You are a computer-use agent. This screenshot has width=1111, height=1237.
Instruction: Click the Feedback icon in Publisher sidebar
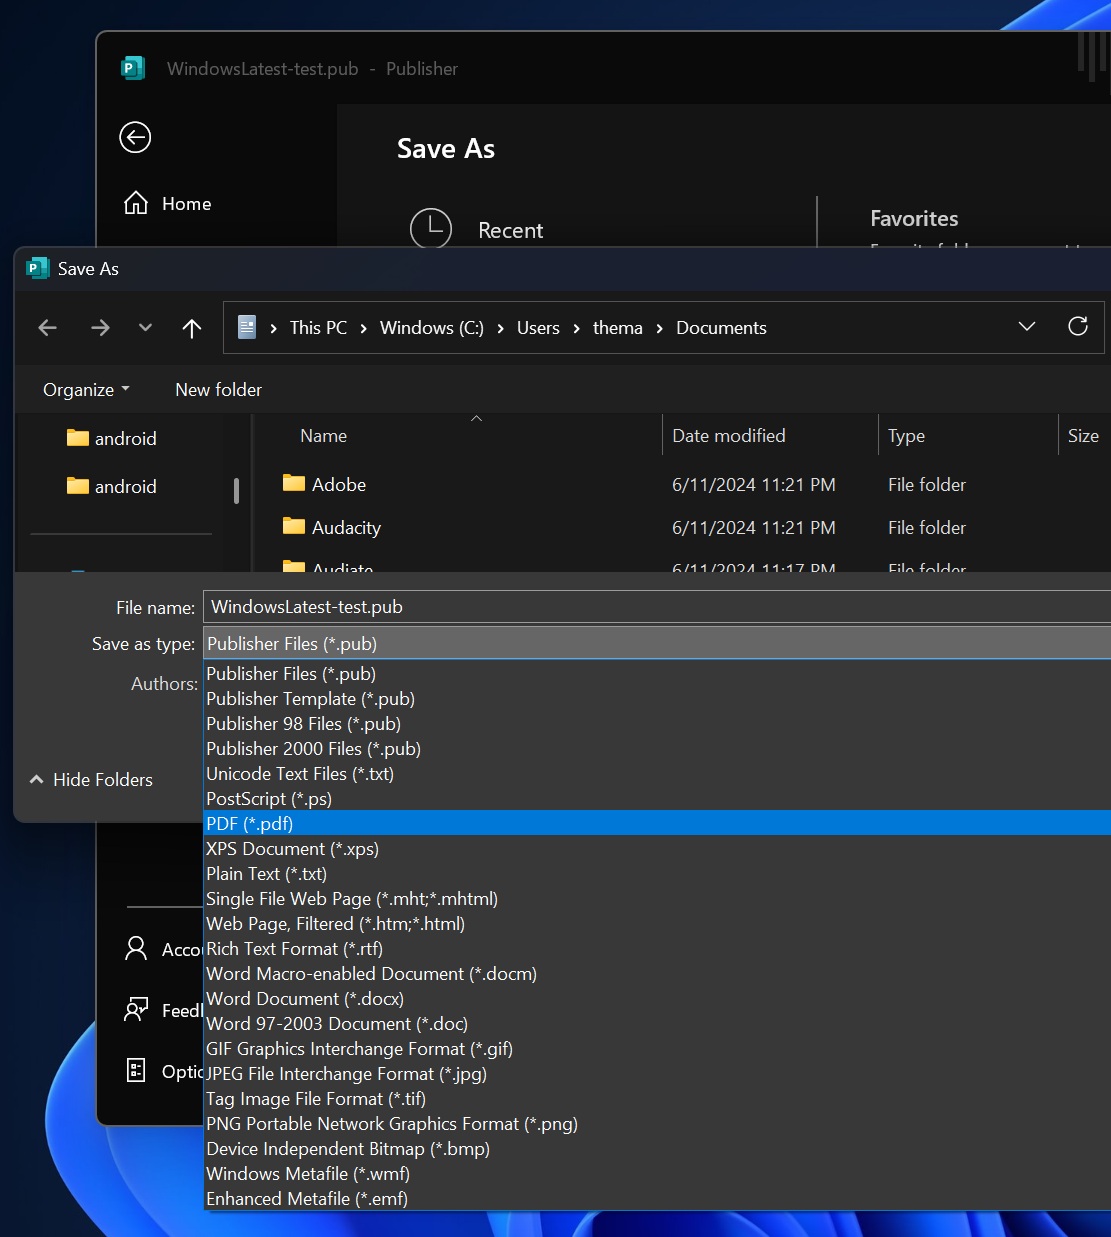[x=136, y=1010]
